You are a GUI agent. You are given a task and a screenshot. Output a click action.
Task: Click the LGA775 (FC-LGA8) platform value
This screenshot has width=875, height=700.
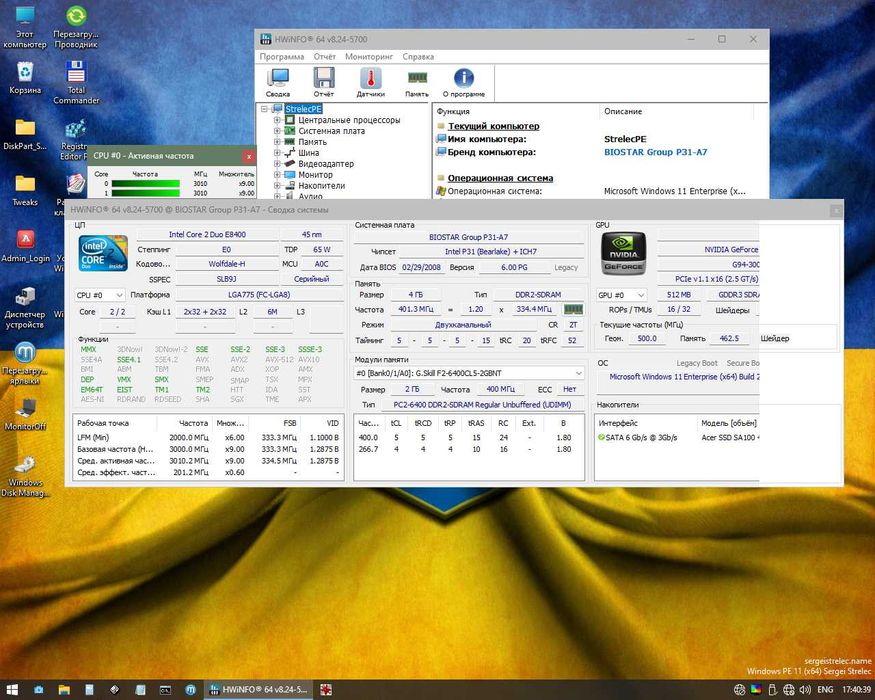pos(259,295)
